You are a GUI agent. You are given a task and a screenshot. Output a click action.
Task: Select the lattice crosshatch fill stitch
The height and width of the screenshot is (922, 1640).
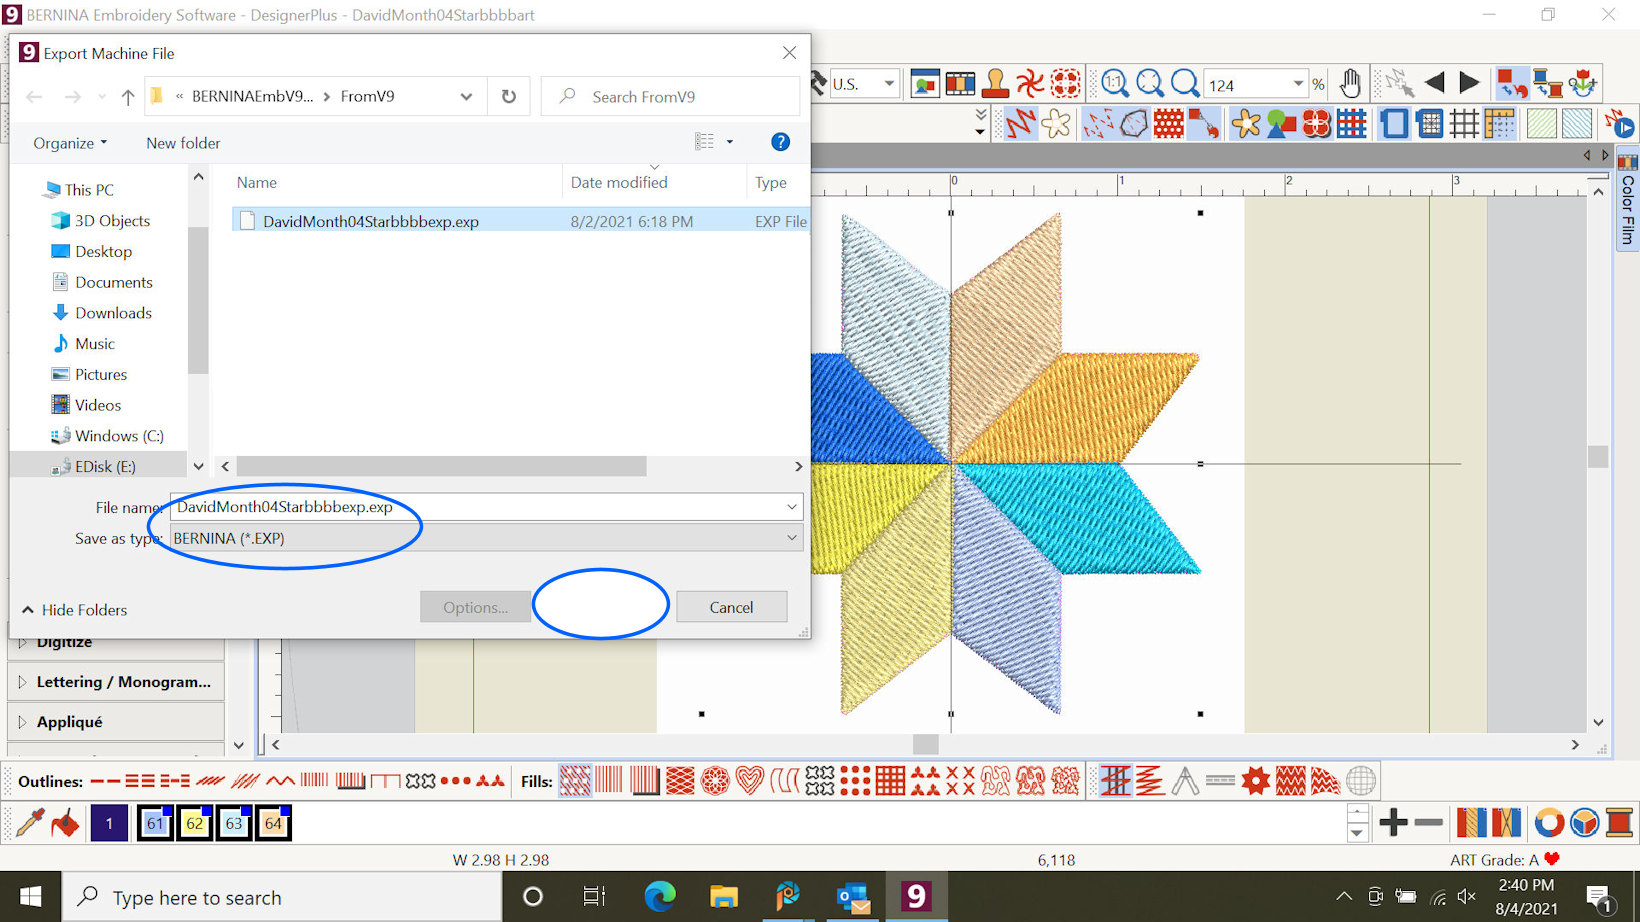(x=680, y=781)
